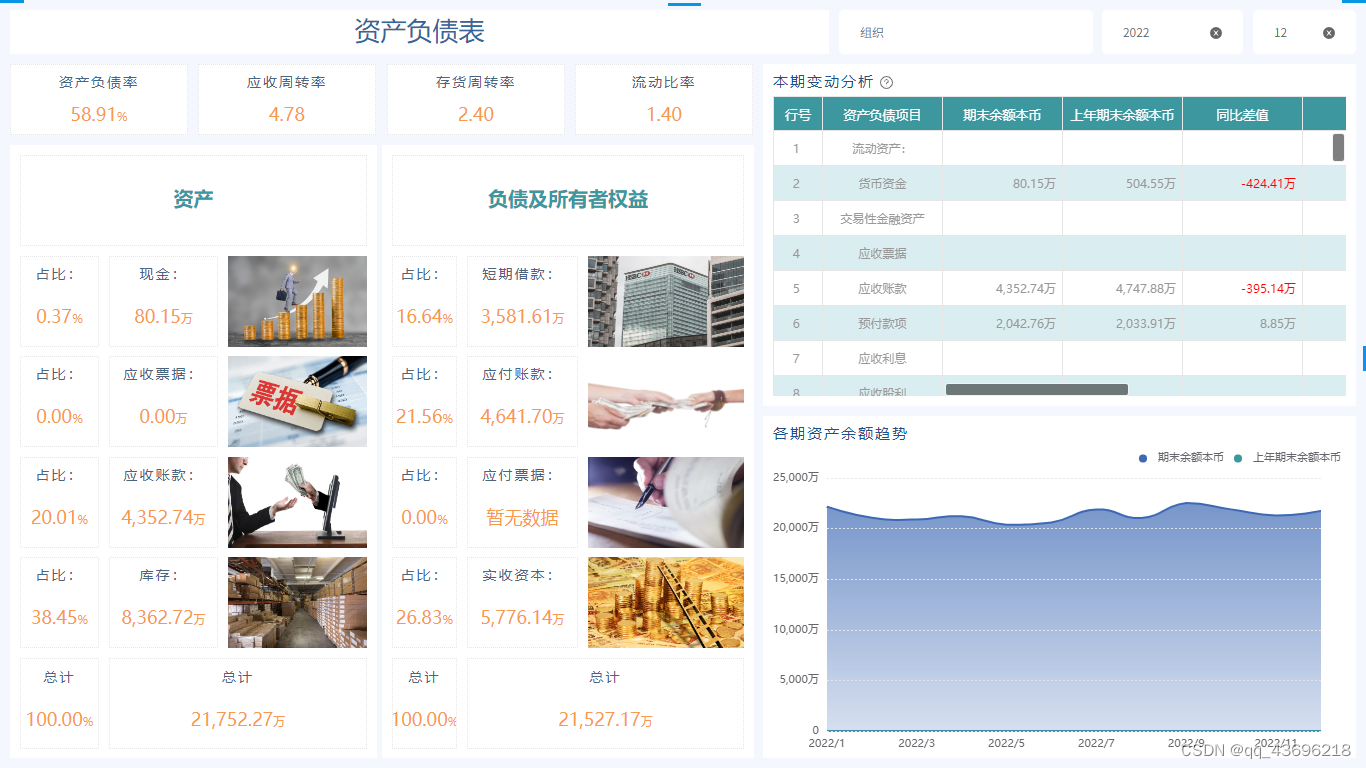This screenshot has height=768, width=1366.
Task: Click the 现金 coins image
Action: [x=297, y=301]
